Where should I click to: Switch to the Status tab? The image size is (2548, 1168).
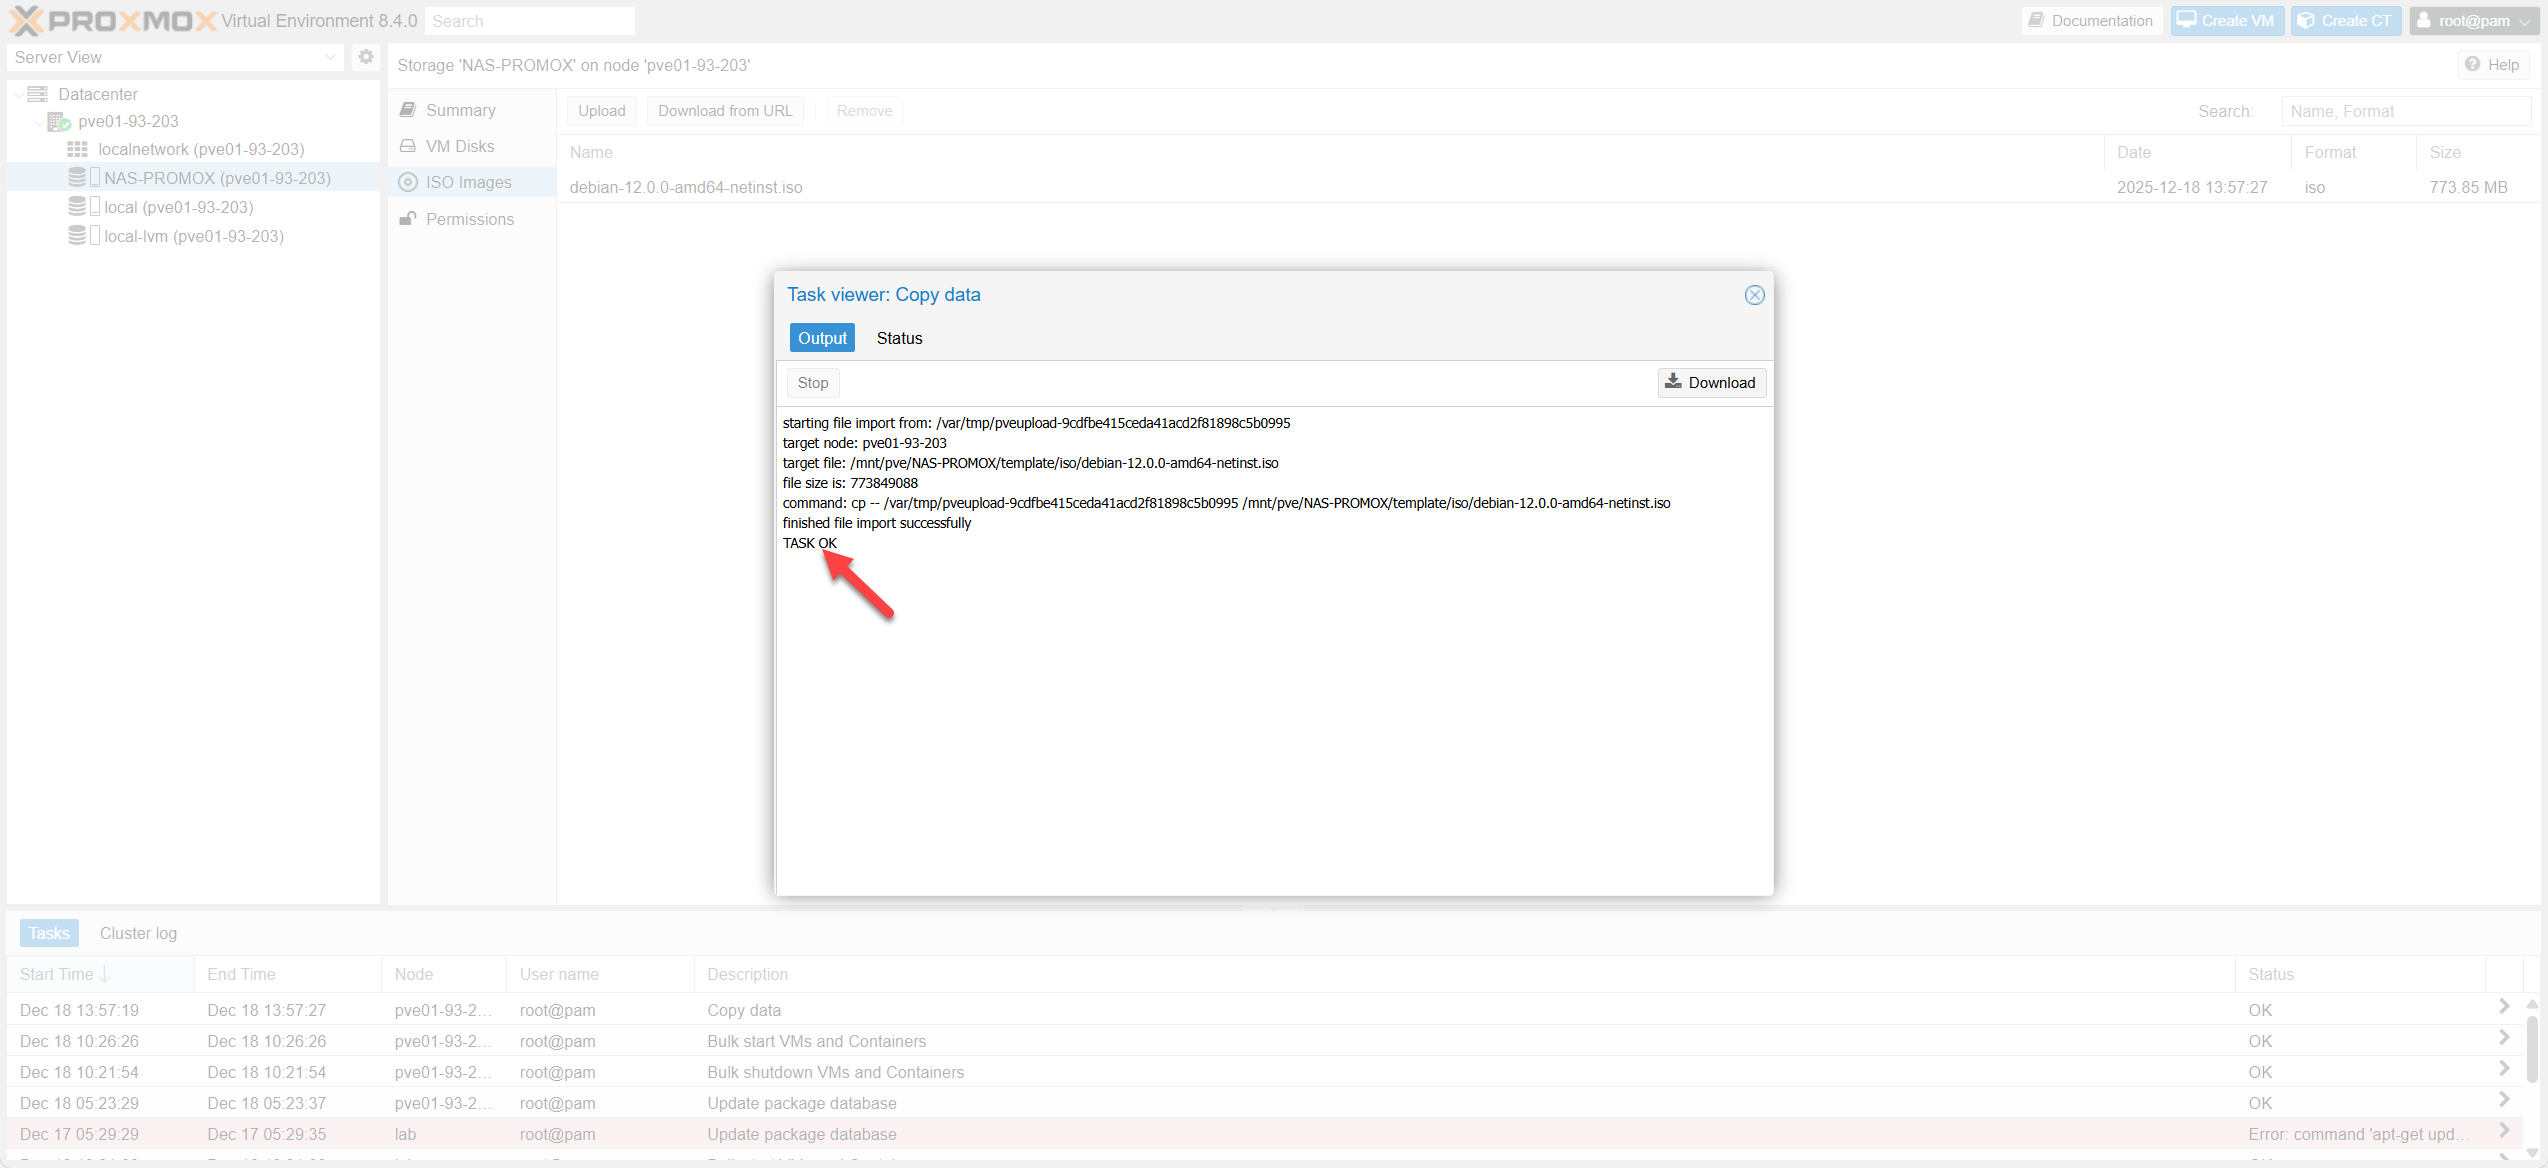(899, 338)
